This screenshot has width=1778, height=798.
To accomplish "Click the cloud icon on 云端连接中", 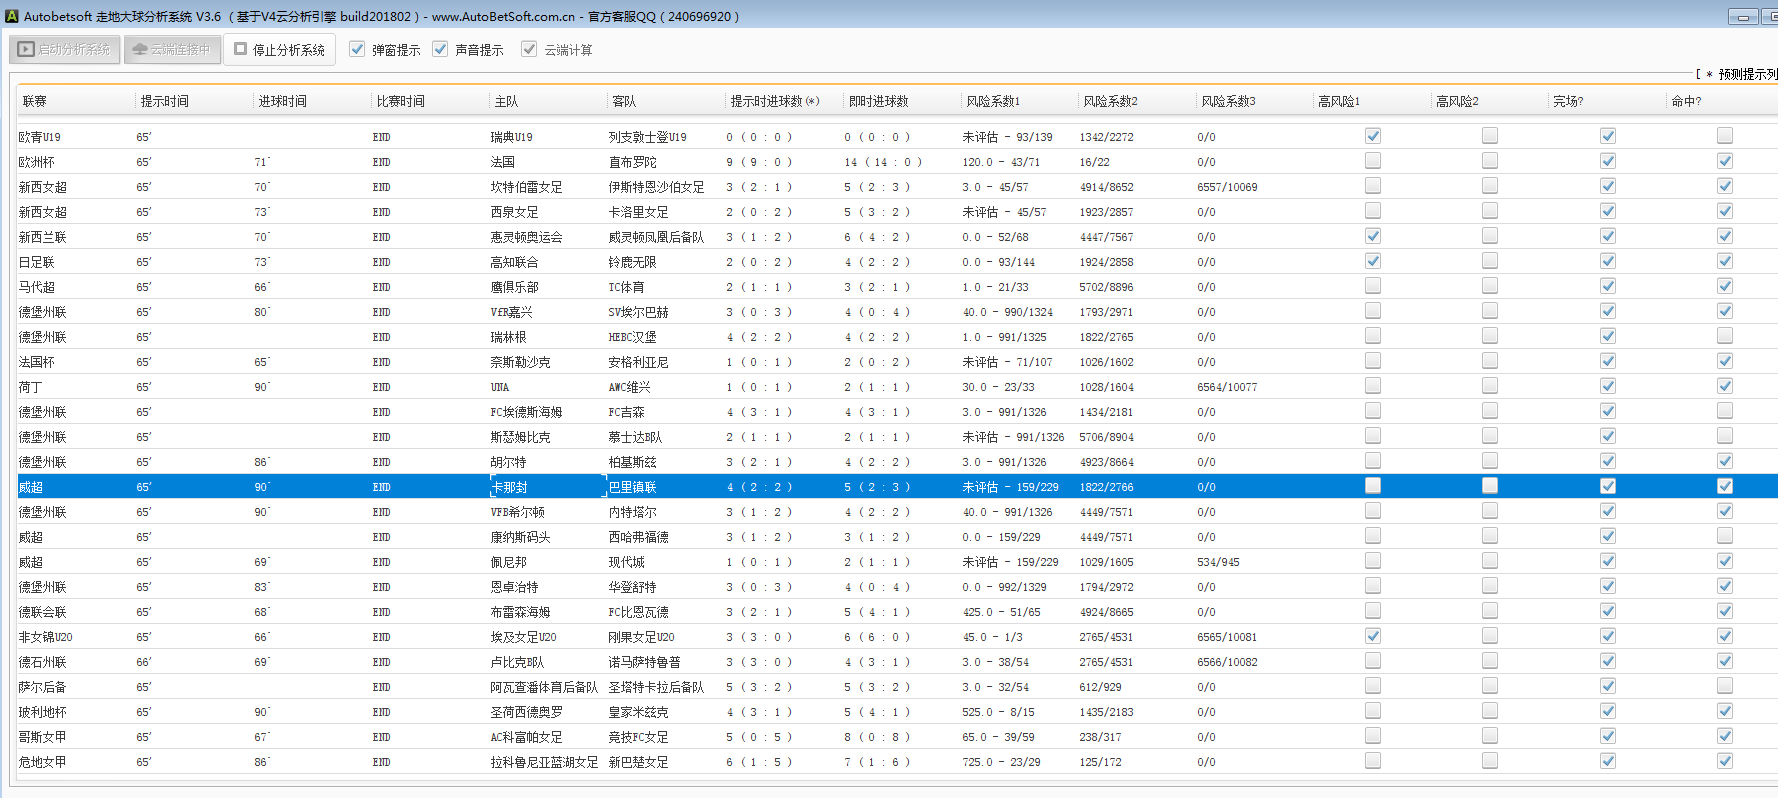I will [x=140, y=49].
